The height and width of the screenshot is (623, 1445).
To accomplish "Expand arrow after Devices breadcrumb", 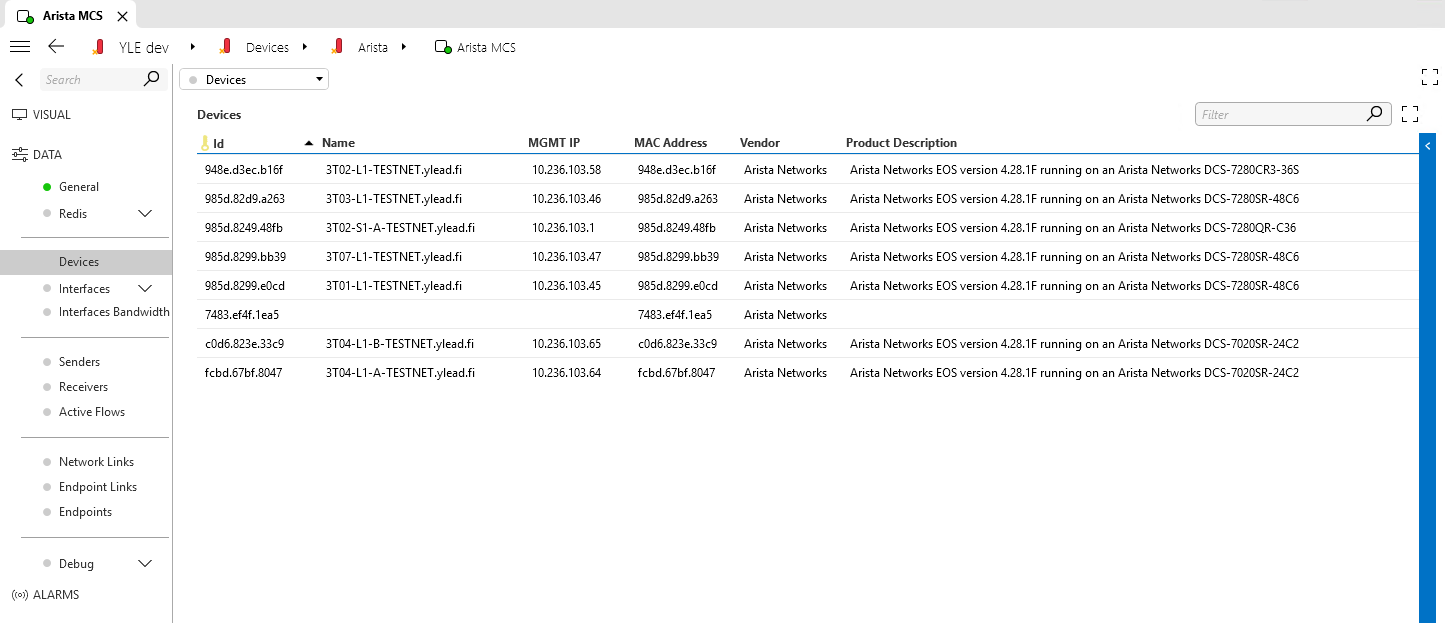I will (x=304, y=47).
